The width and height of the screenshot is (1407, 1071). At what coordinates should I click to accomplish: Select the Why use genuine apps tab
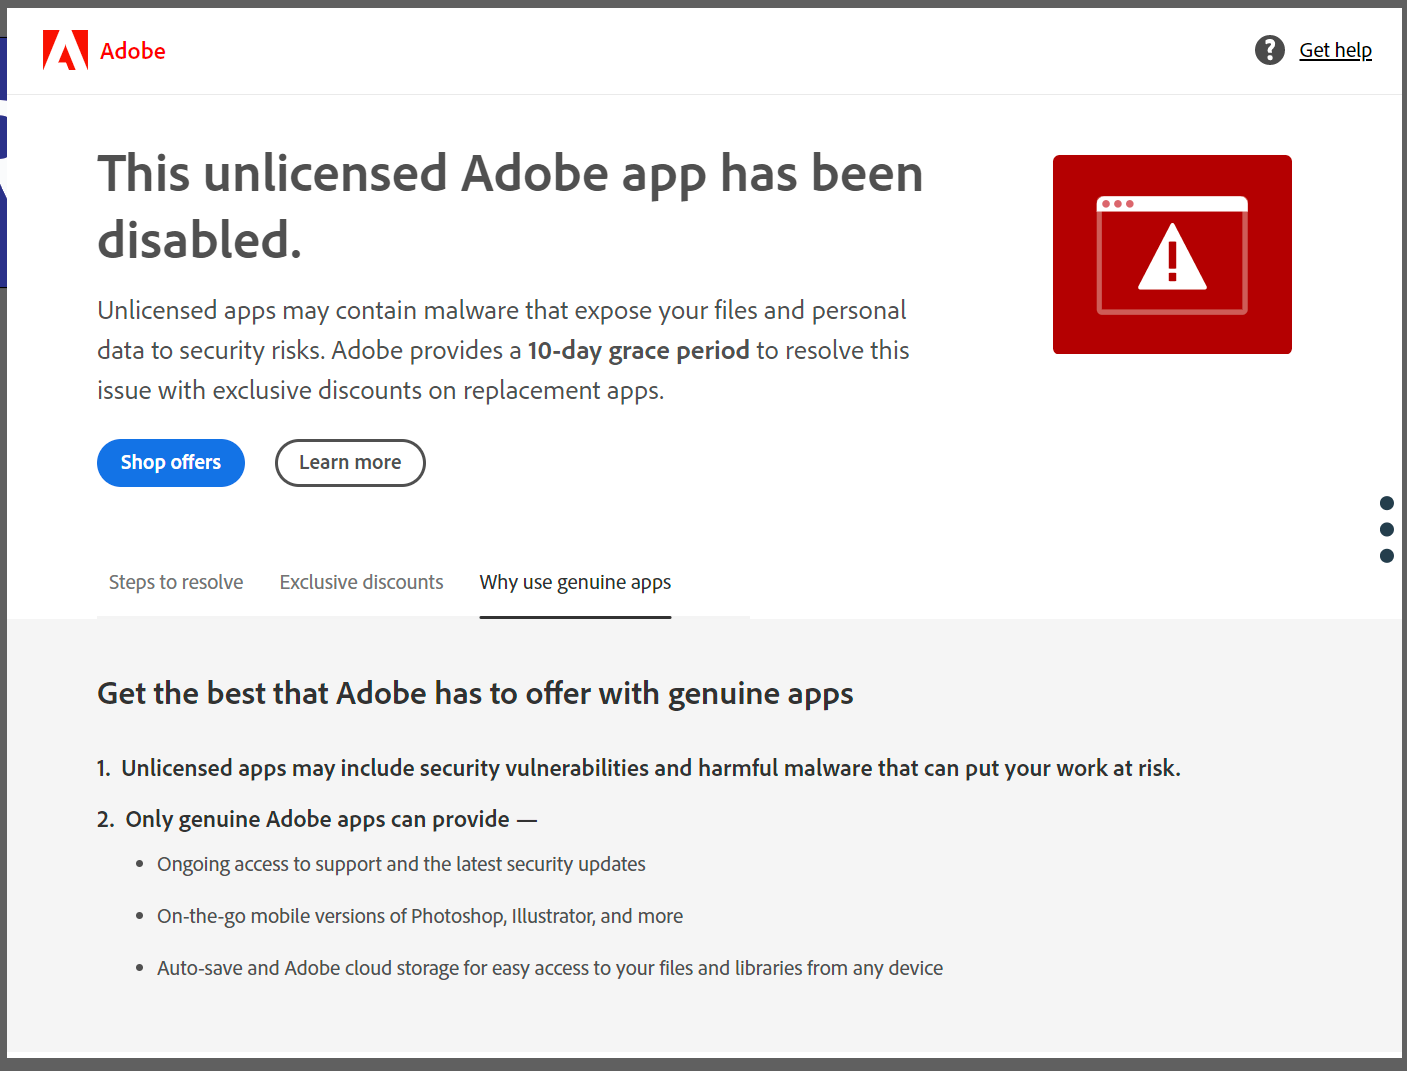(x=575, y=582)
